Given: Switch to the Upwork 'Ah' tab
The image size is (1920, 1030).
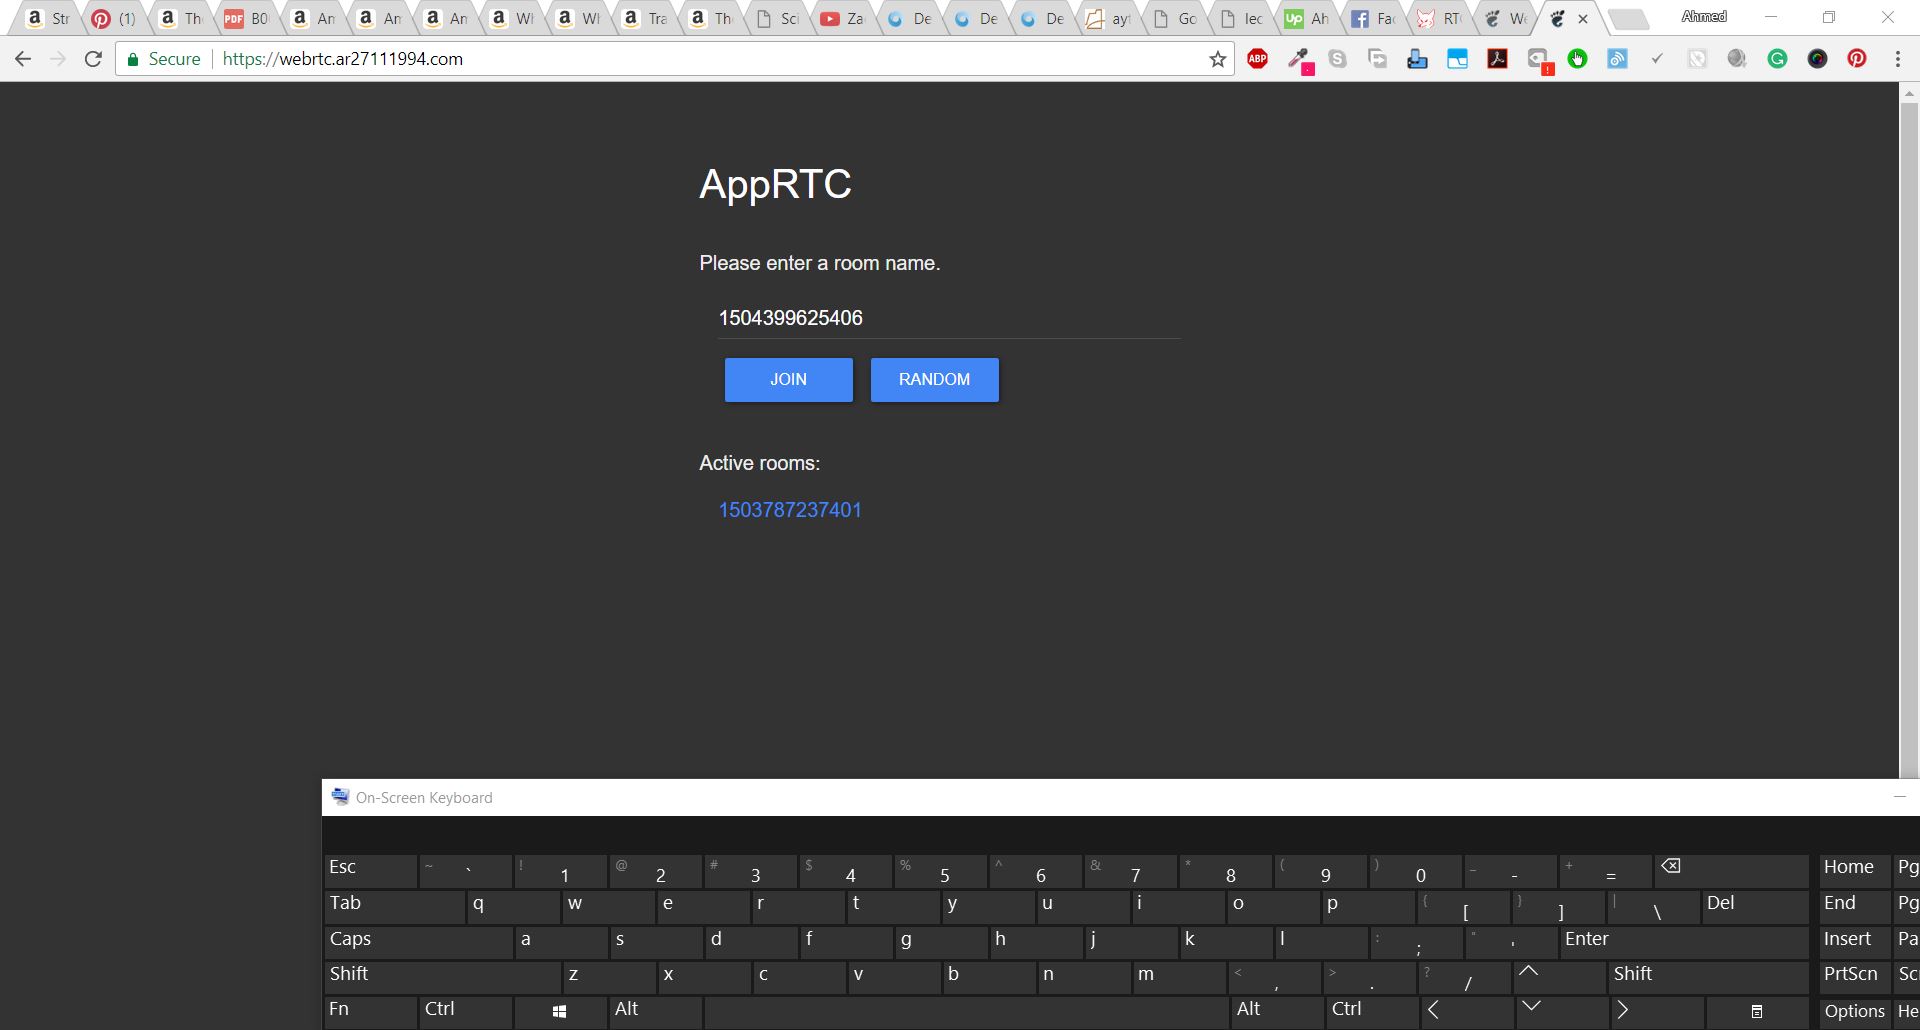Looking at the screenshot, I should (1306, 19).
